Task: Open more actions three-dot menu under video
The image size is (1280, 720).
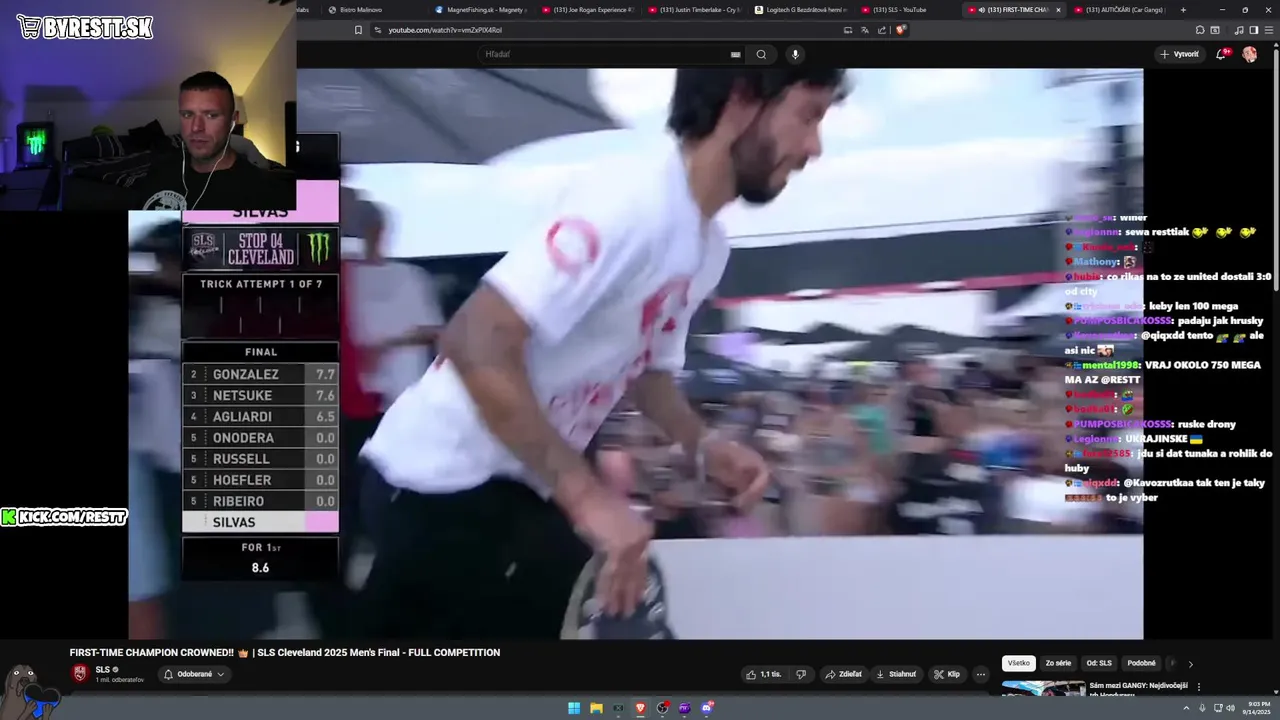Action: point(980,674)
